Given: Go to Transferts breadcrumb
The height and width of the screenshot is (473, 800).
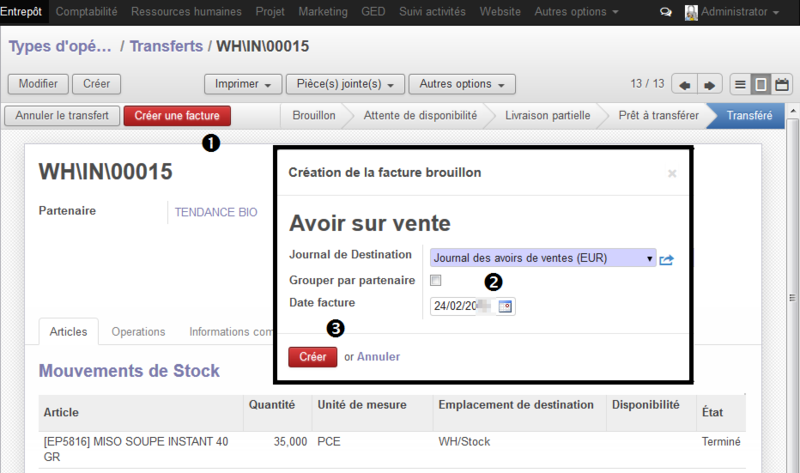Looking at the screenshot, I should [166, 46].
